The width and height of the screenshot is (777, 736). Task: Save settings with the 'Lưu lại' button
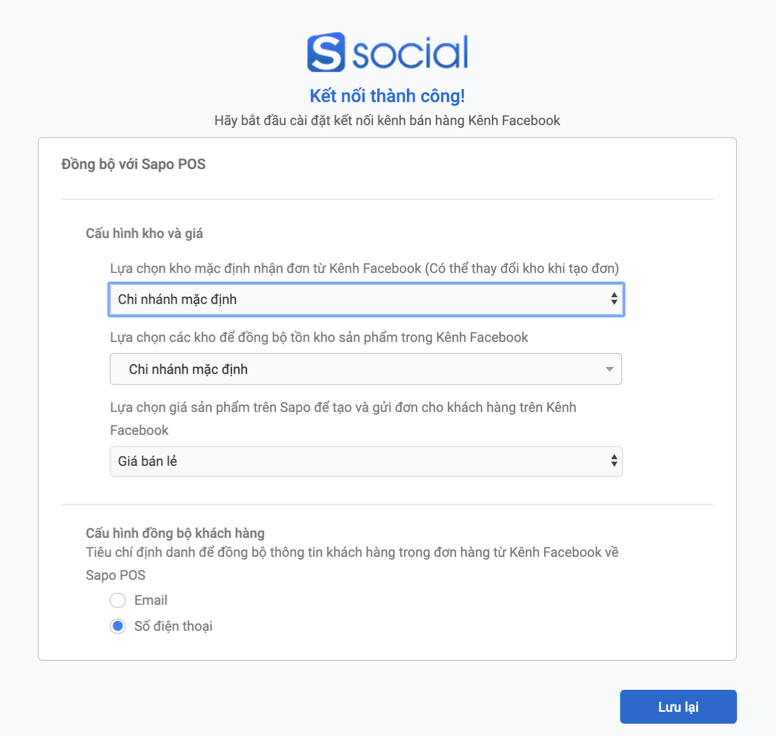click(678, 707)
